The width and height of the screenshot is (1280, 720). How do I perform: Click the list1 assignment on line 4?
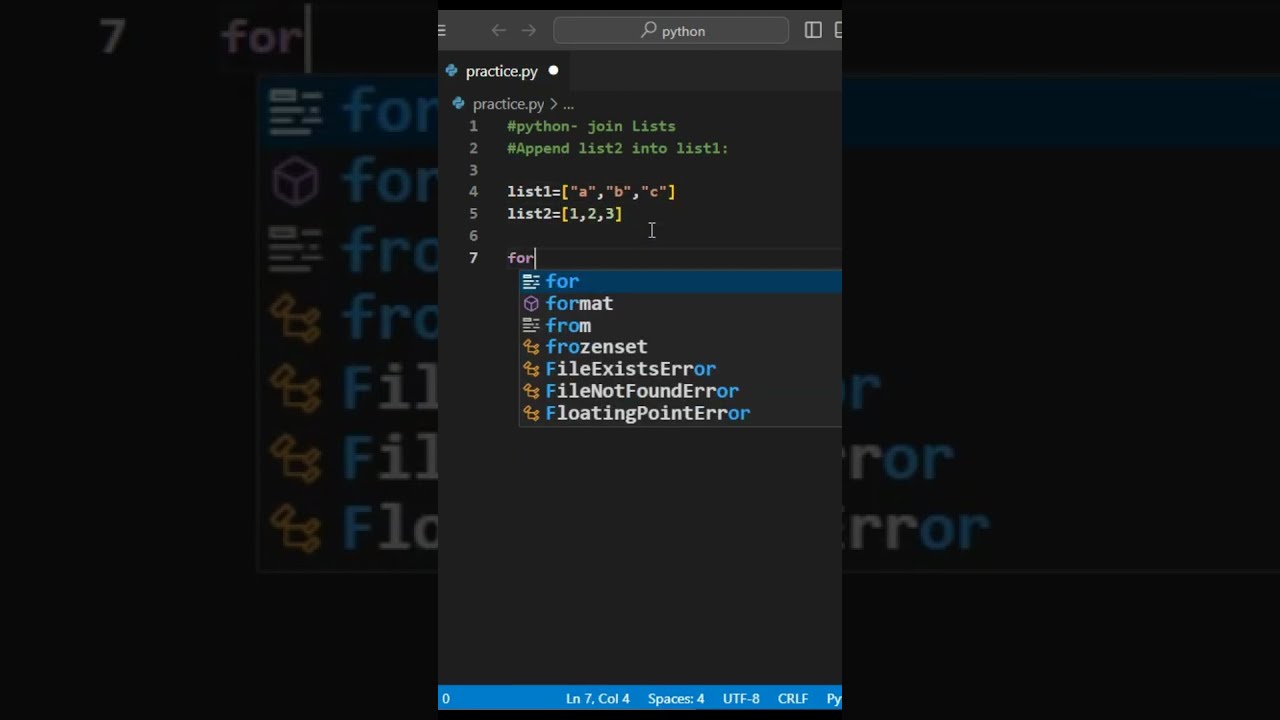(x=591, y=191)
